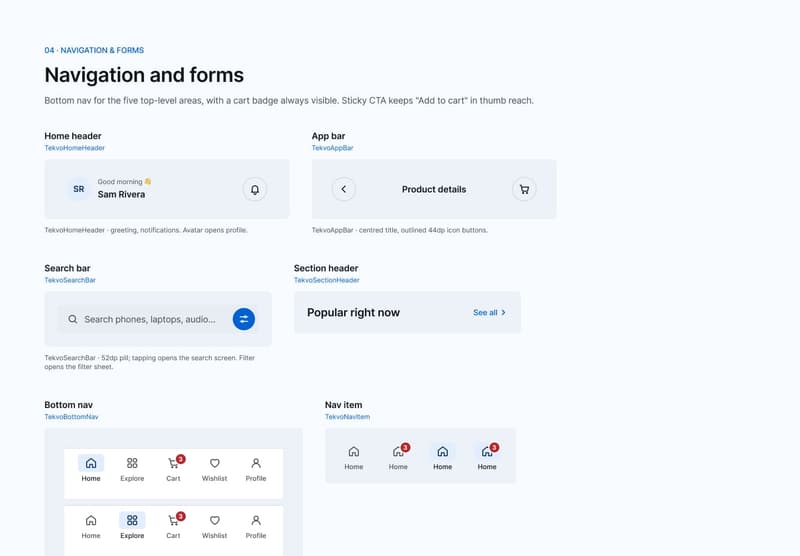Click Cart icon in second bottom nav
This screenshot has width=800, height=556.
click(173, 521)
